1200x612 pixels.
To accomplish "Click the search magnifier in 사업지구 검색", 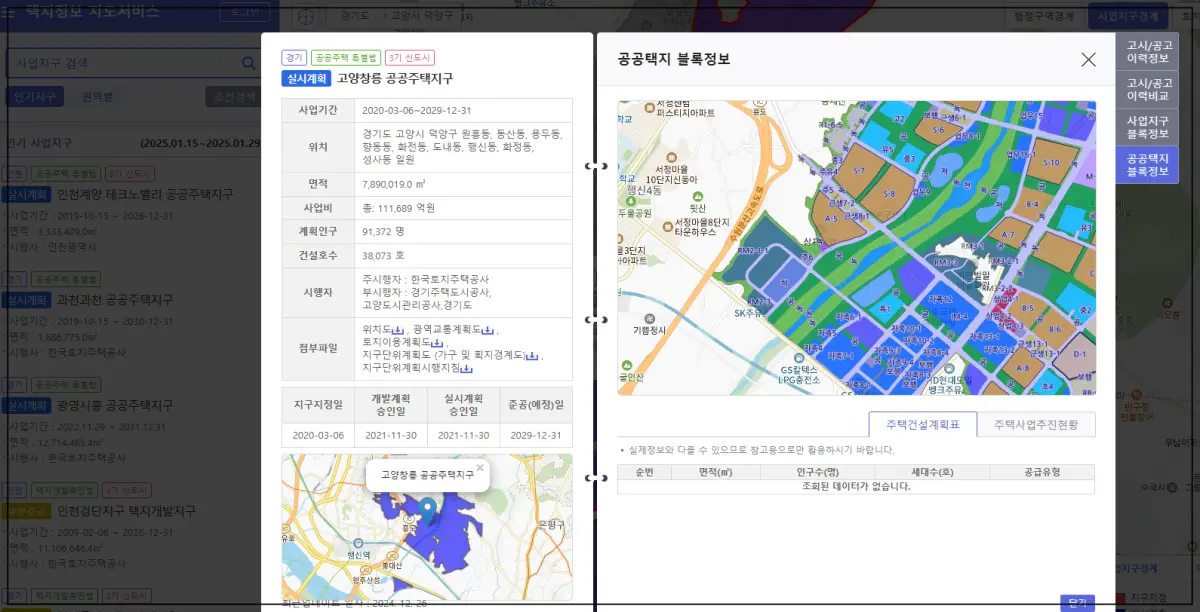I will click(x=249, y=63).
